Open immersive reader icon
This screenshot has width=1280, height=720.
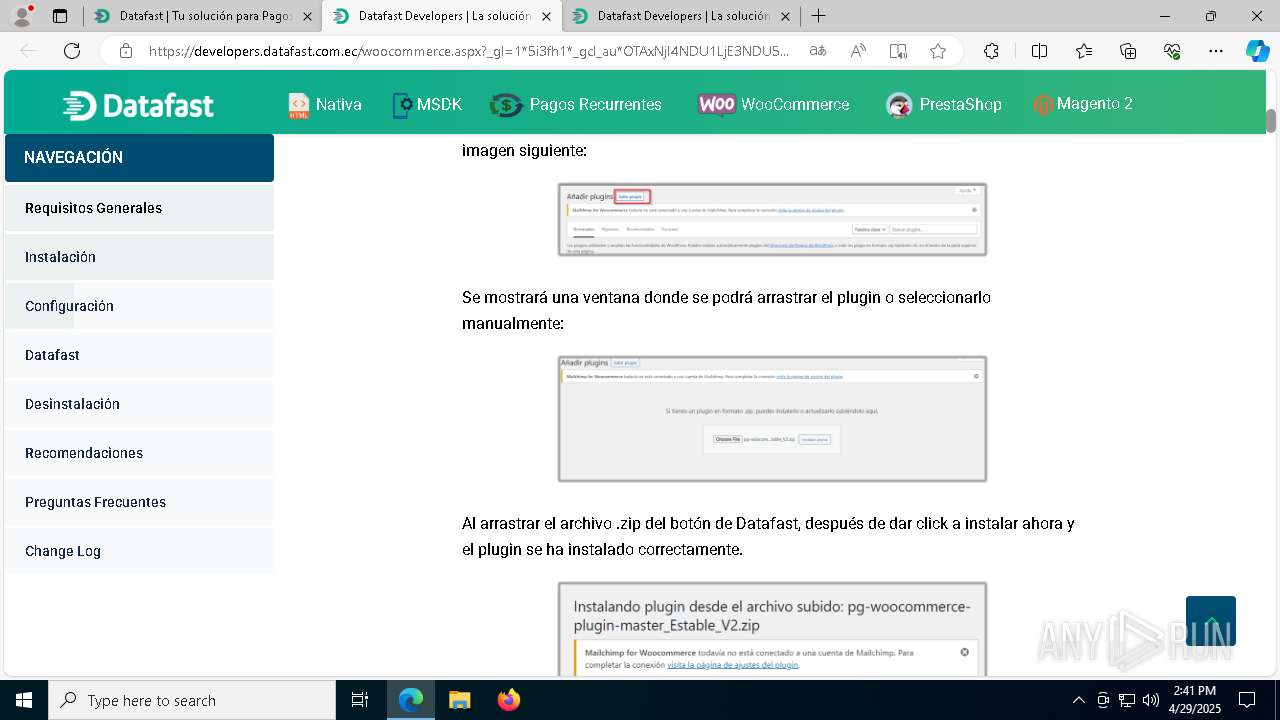[x=898, y=51]
